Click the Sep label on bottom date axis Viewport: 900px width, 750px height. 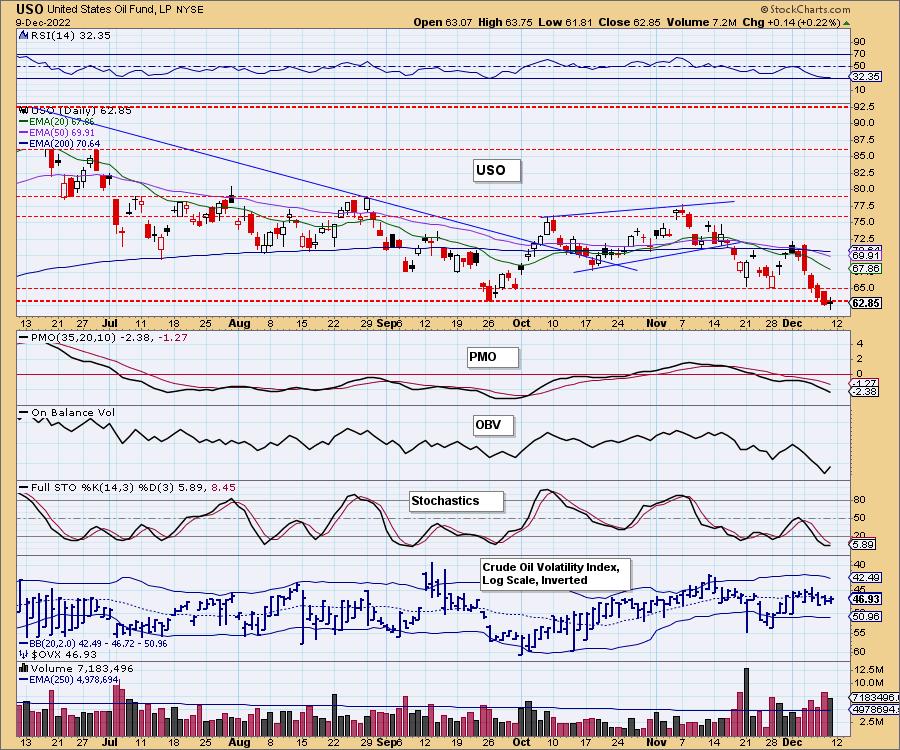click(387, 742)
